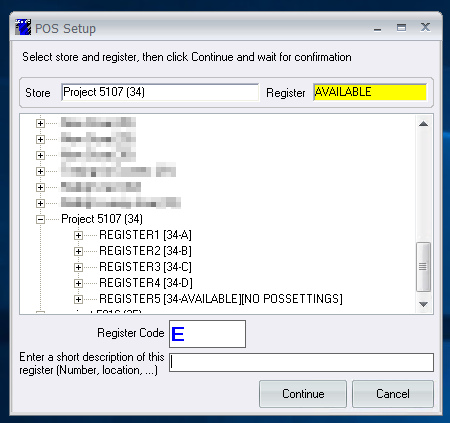
Task: Click the Continue button
Action: 303,394
